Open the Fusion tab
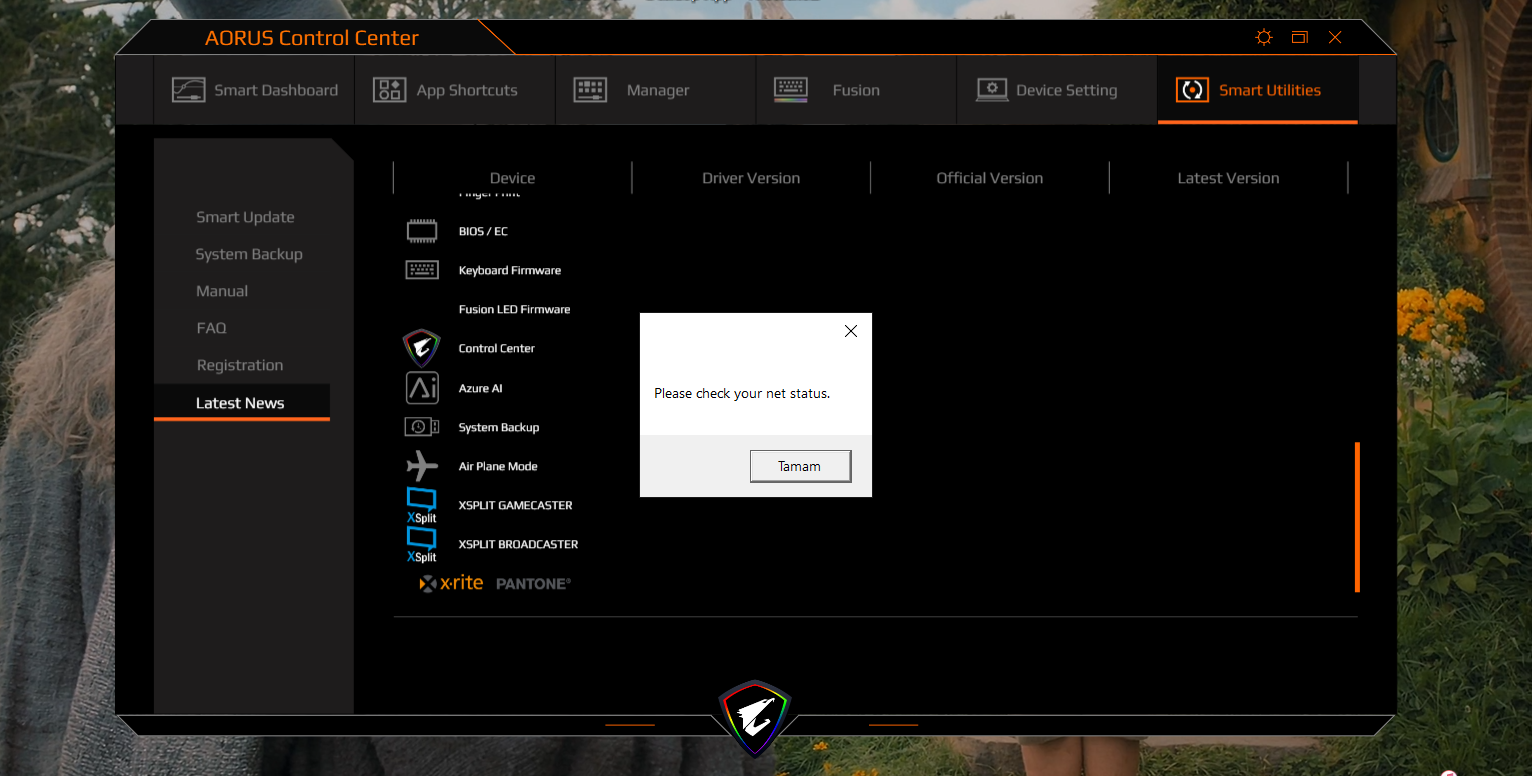 pos(856,90)
